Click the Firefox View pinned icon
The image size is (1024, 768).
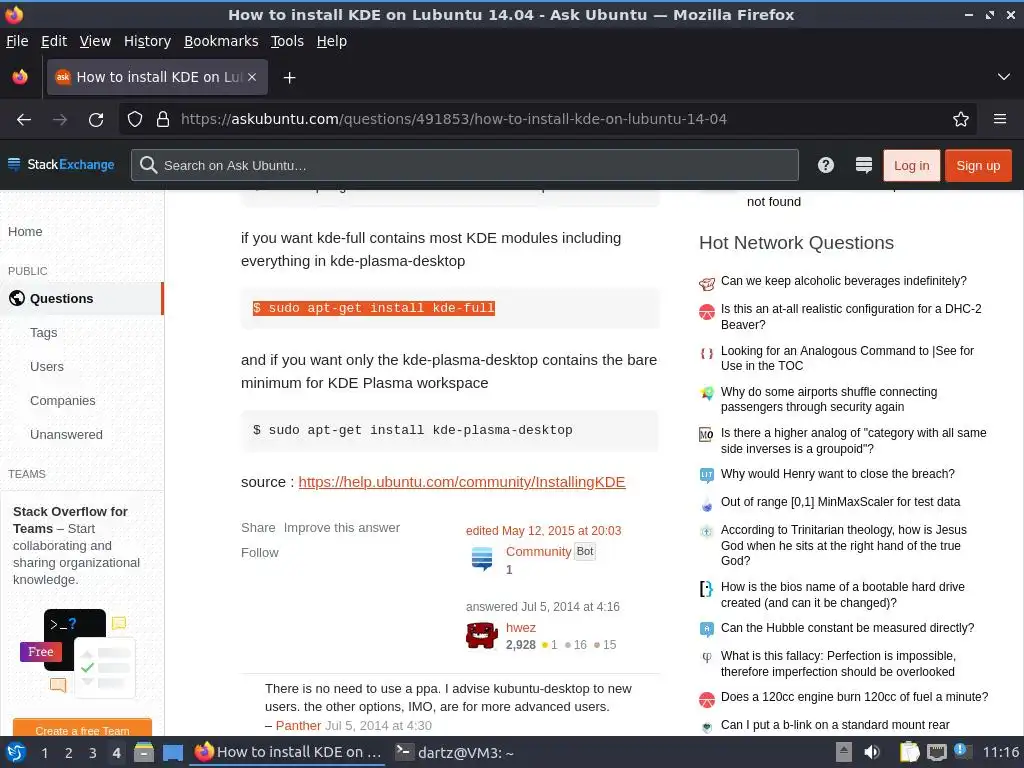pos(20,77)
